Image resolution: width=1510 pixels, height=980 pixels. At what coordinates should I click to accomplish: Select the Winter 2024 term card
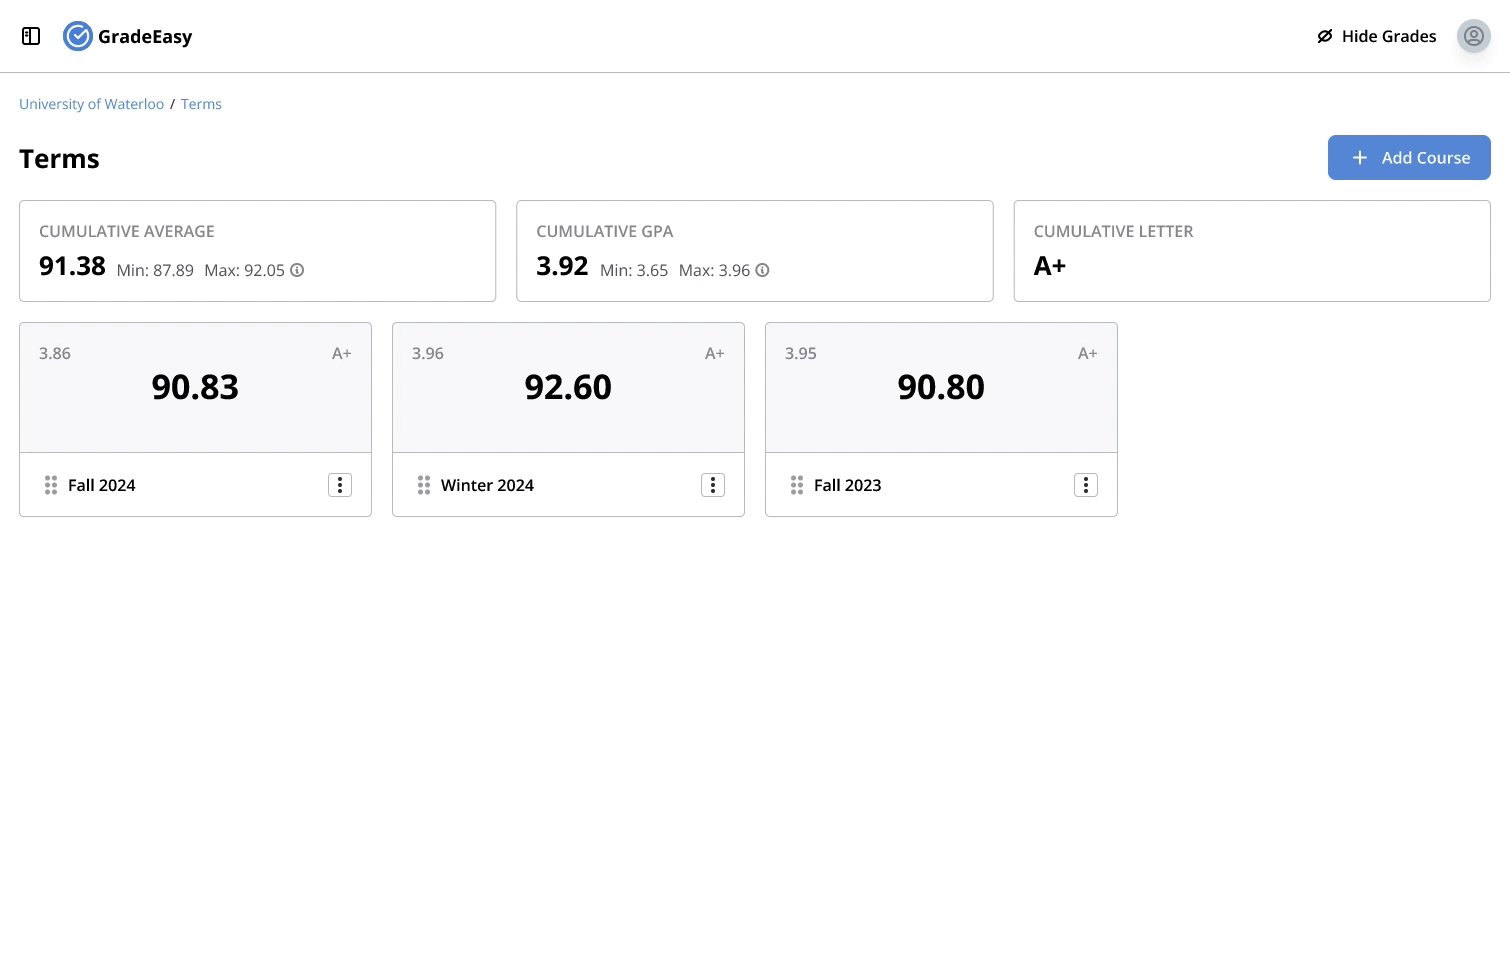pyautogui.click(x=568, y=387)
